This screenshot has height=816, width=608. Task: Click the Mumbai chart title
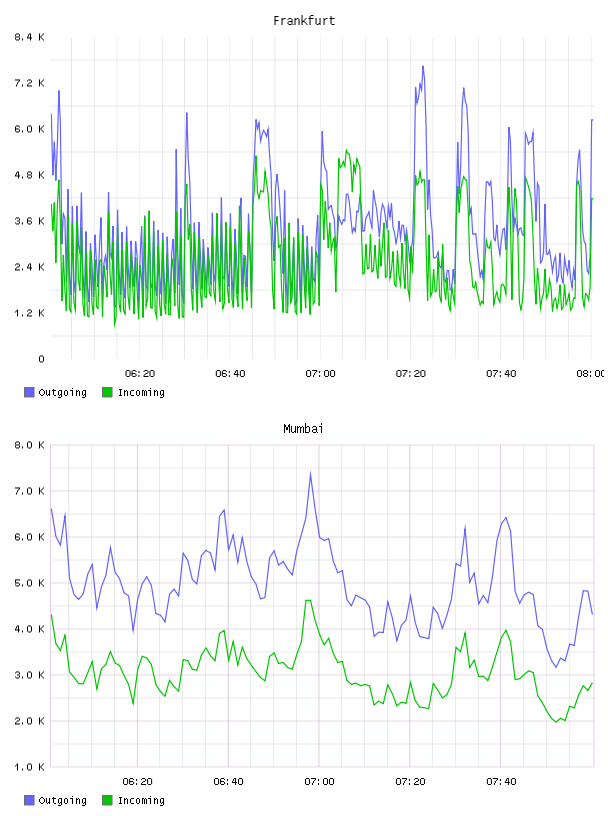coord(303,429)
